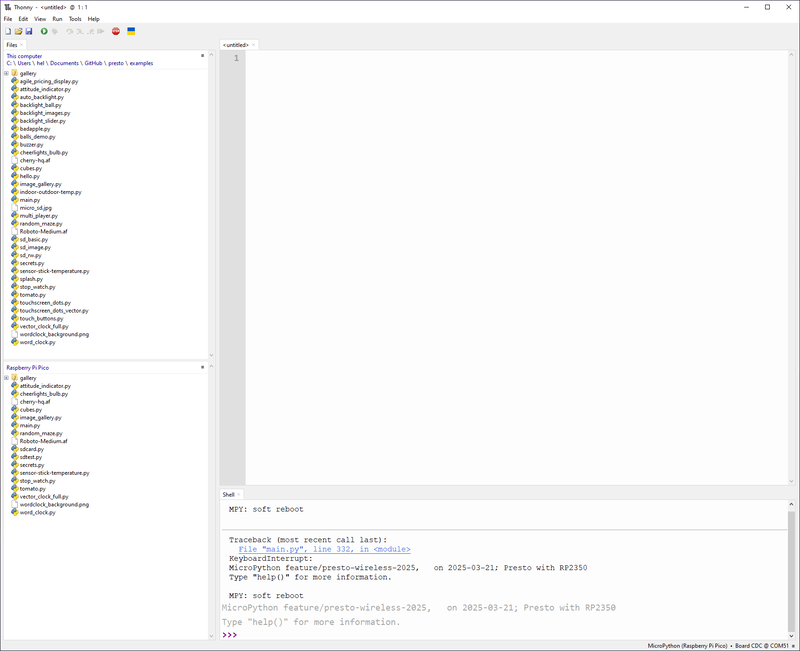Click the Save file disk icon
Image resolution: width=800 pixels, height=651 pixels.
[29, 31]
